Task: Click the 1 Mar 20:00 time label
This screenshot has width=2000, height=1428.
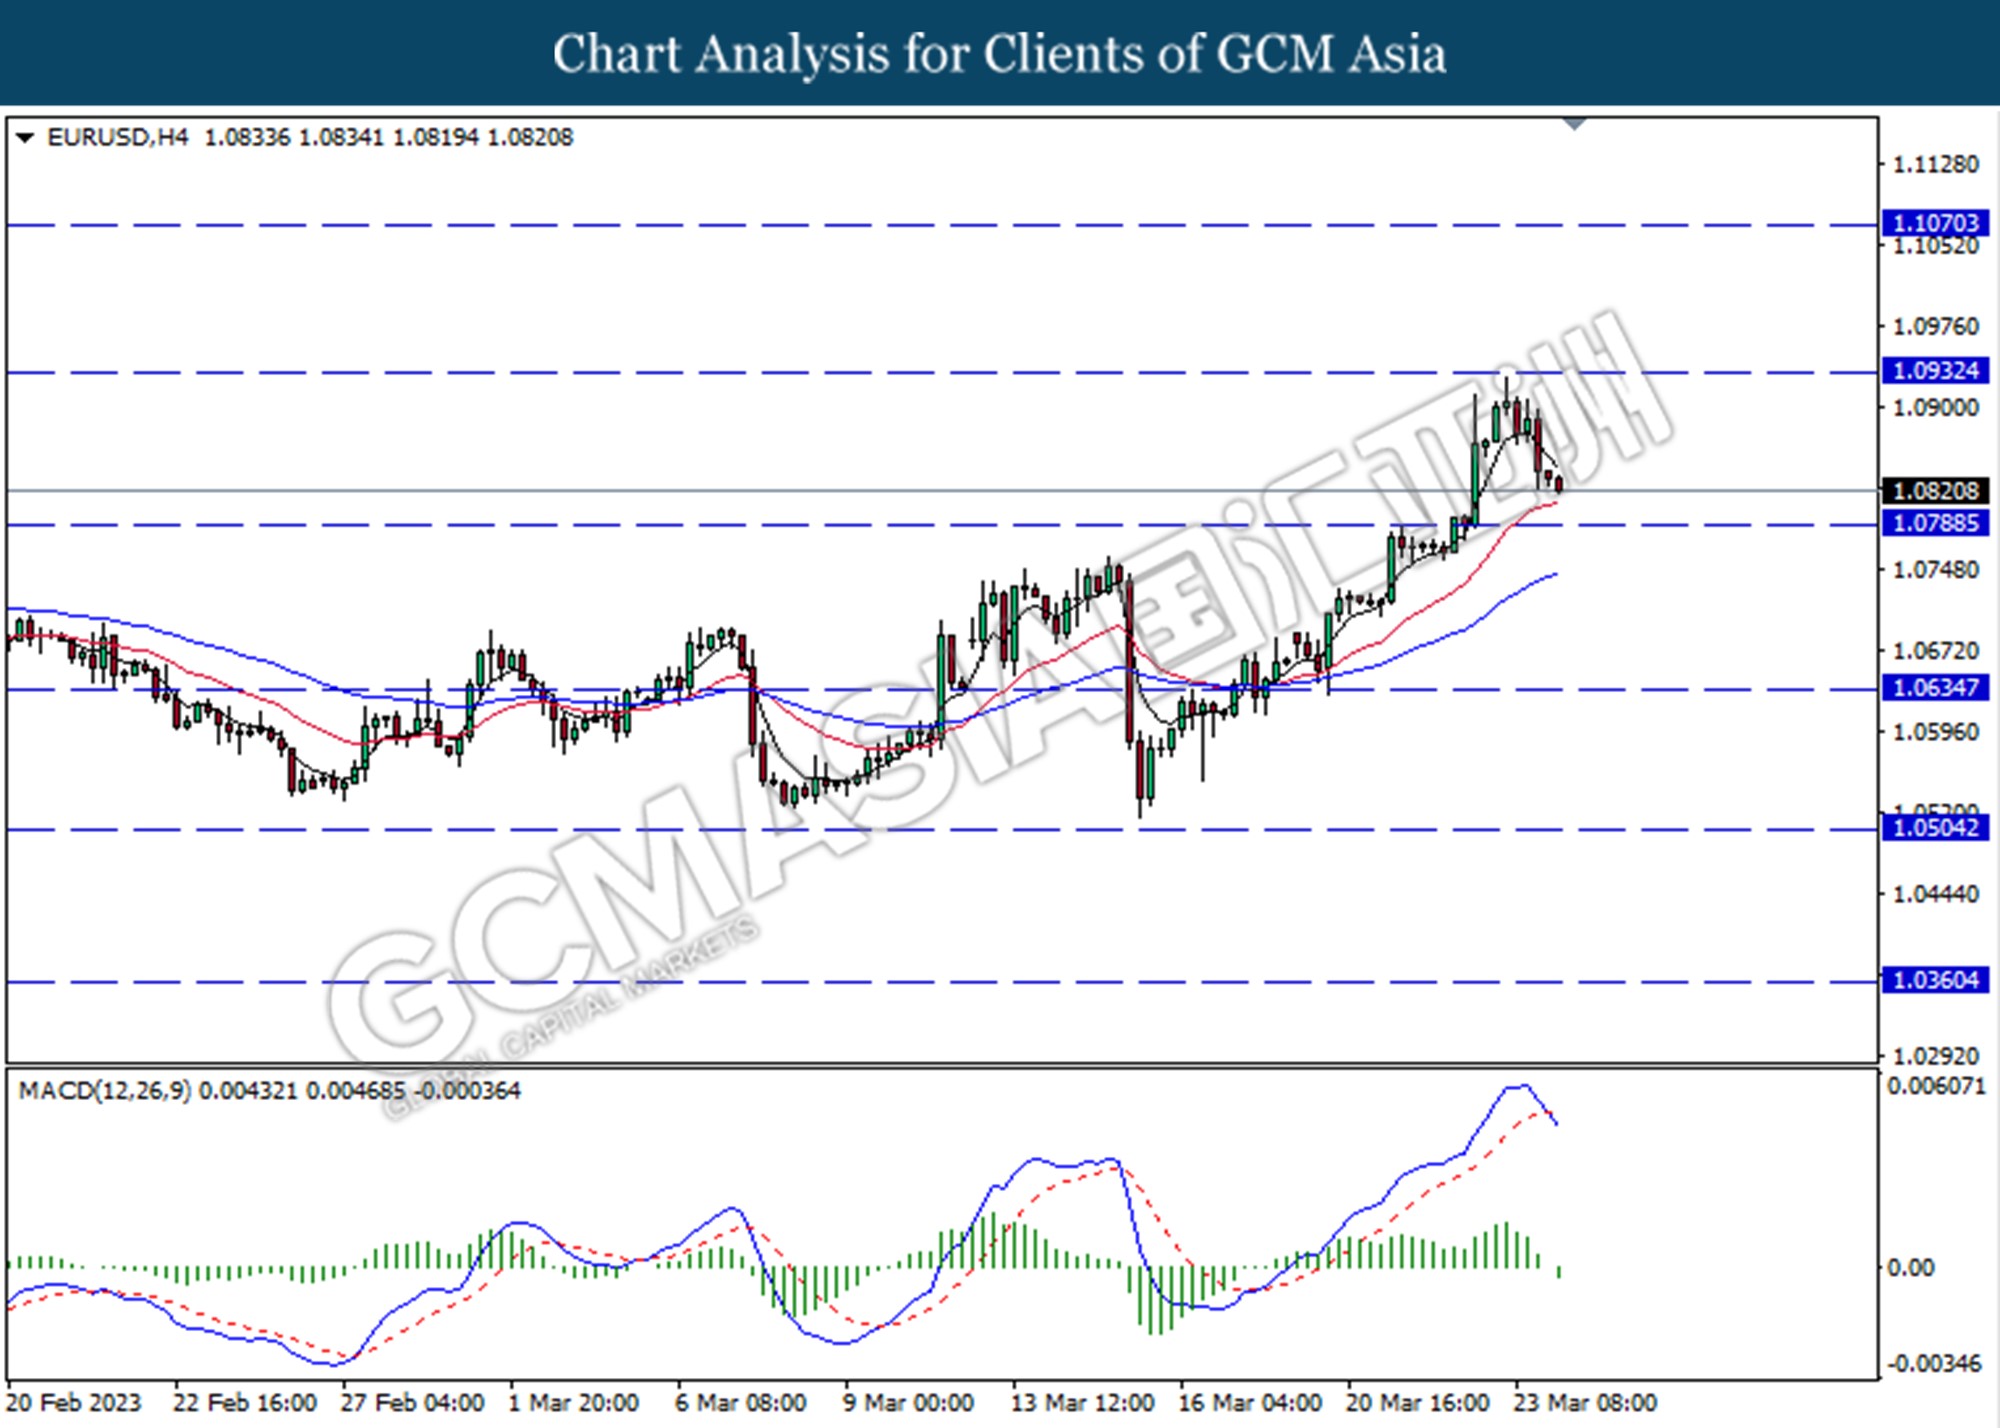Action: click(573, 1403)
